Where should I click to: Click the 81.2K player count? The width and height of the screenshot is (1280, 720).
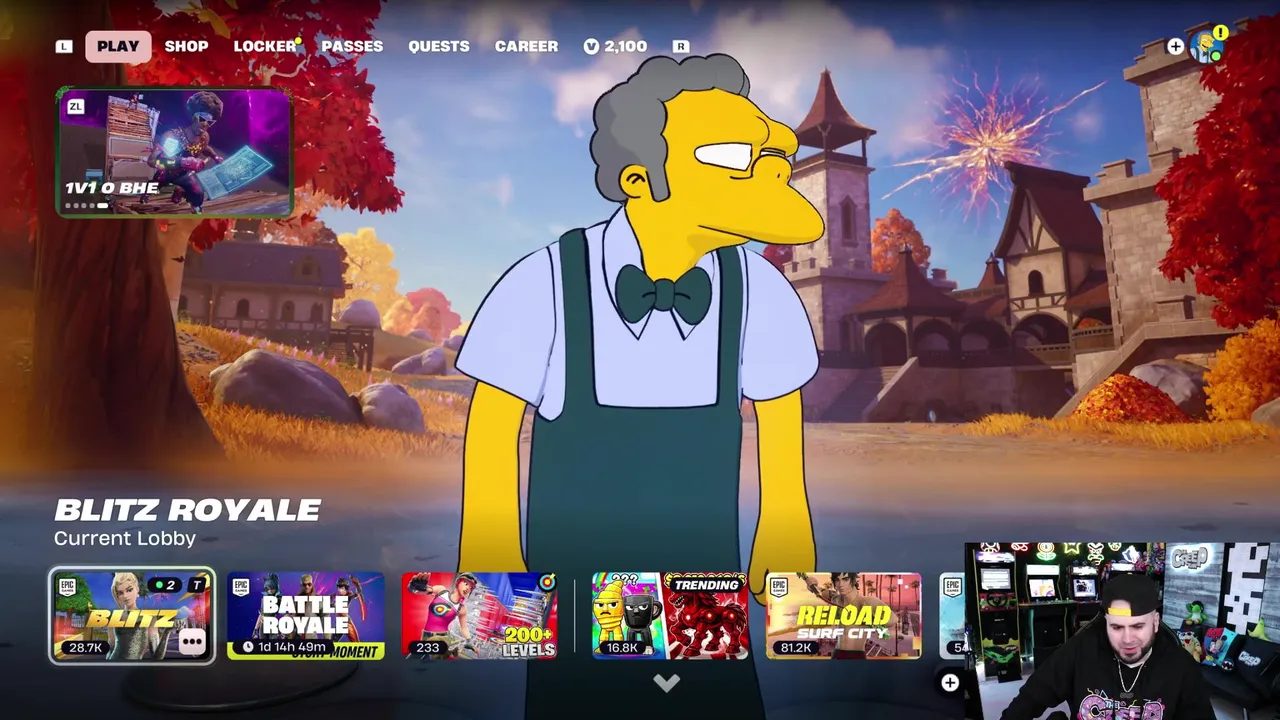coord(796,648)
